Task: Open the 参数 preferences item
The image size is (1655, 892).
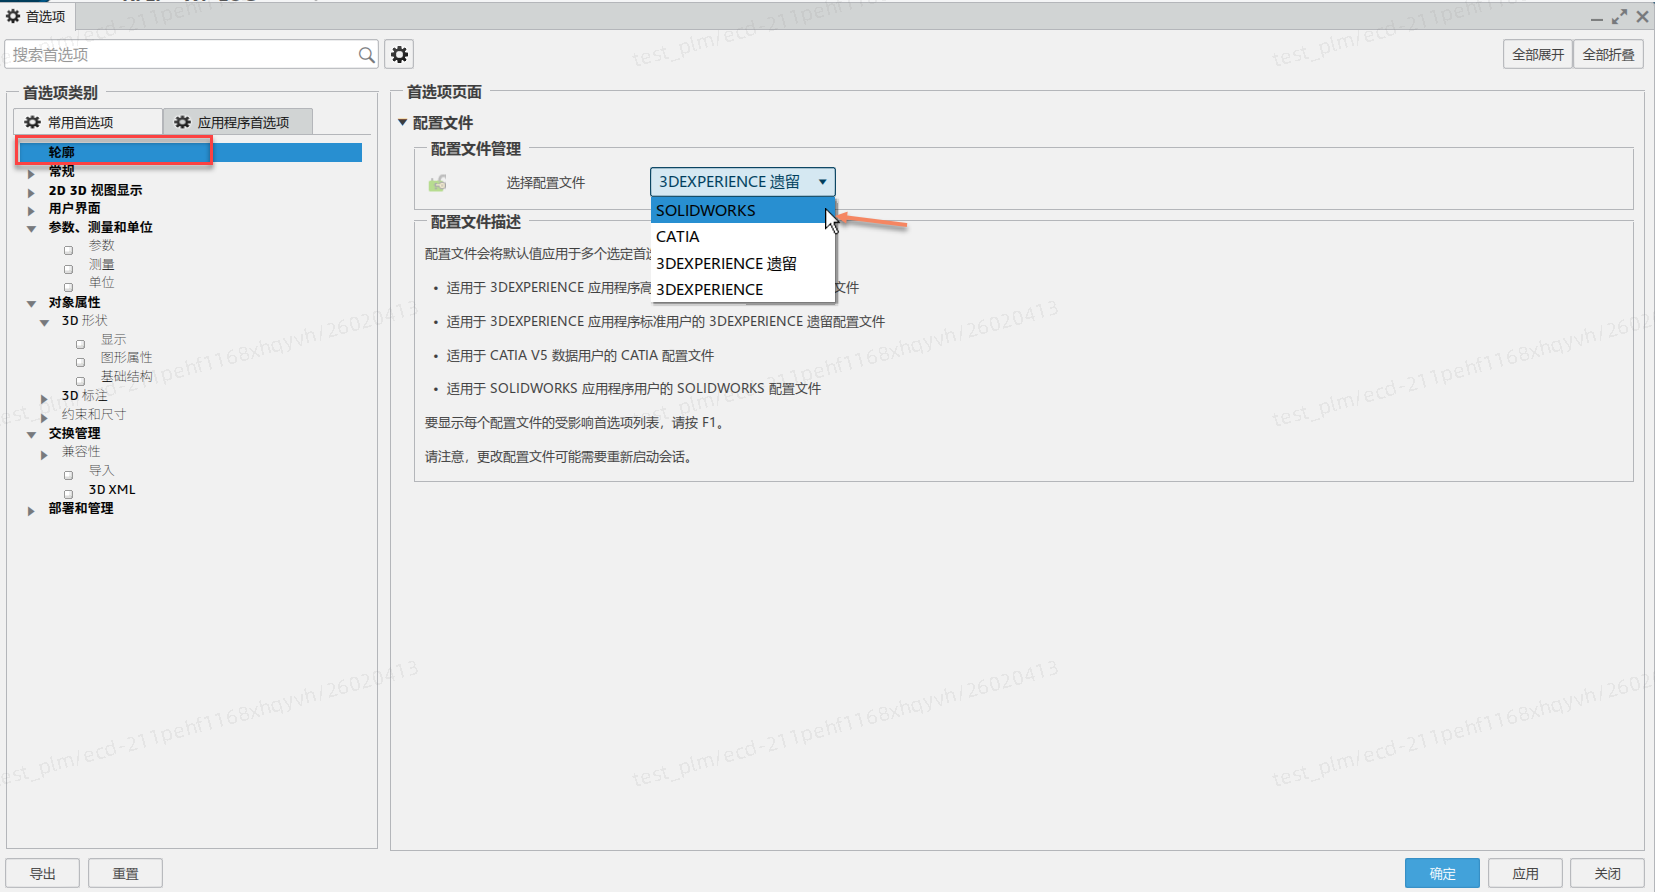Action: point(102,246)
